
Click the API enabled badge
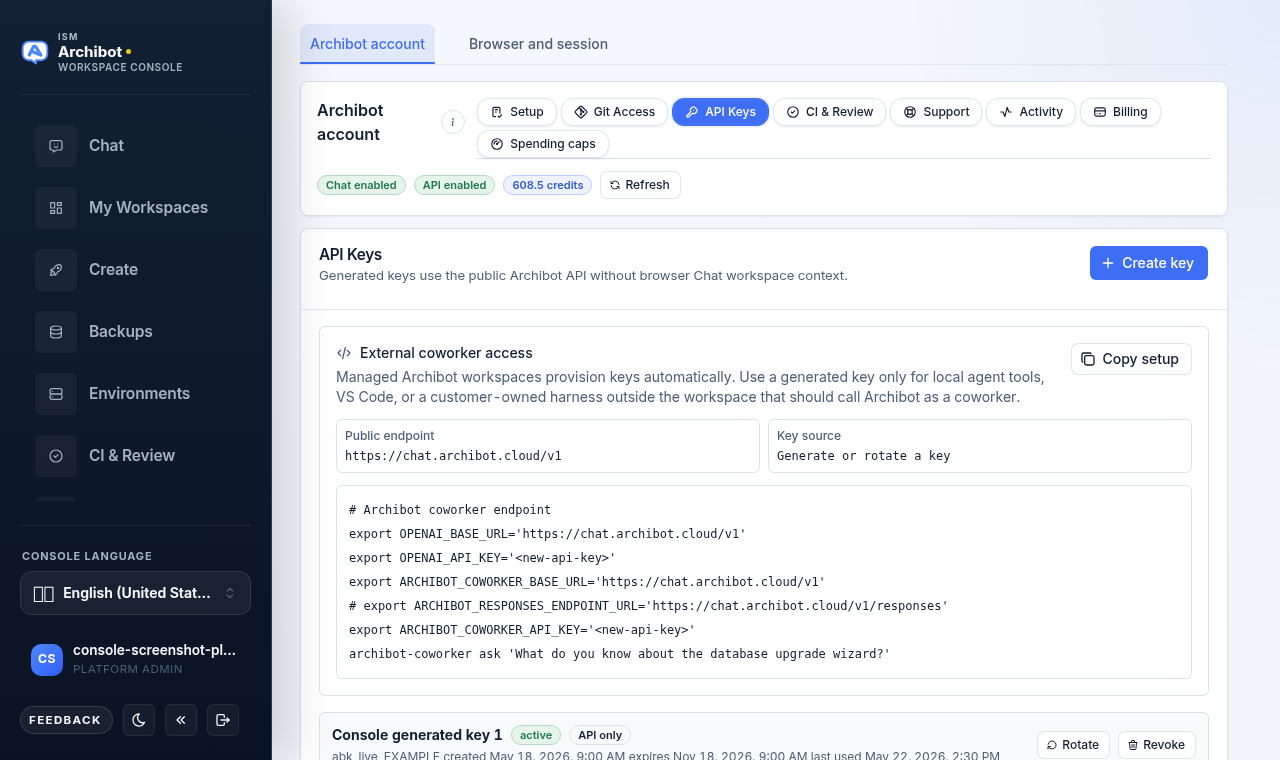[454, 185]
